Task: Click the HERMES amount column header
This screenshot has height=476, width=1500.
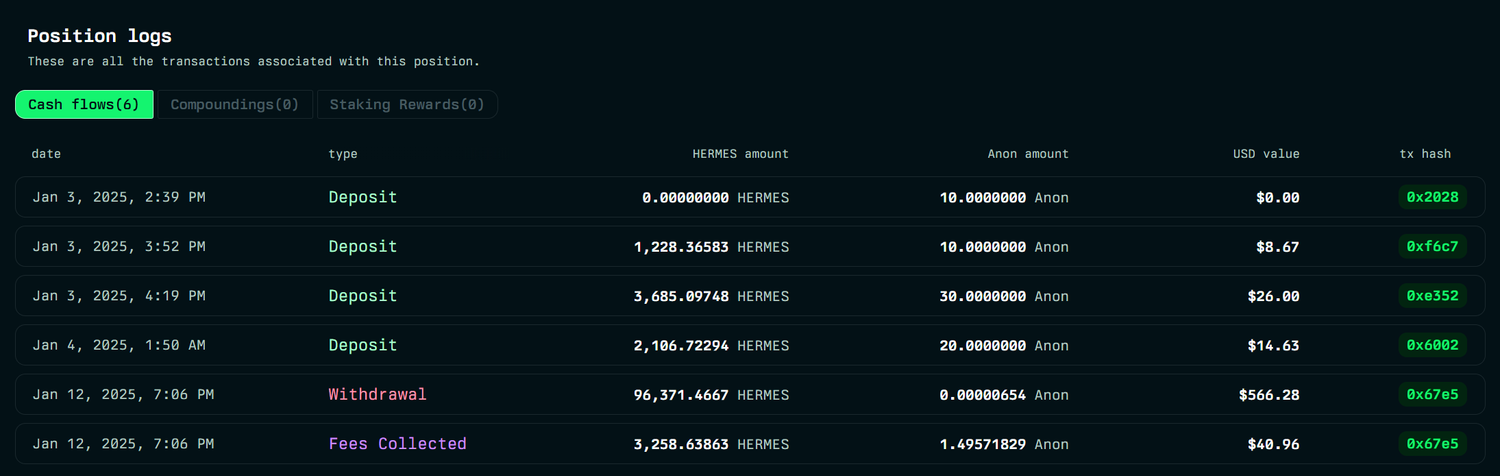Action: coord(740,154)
